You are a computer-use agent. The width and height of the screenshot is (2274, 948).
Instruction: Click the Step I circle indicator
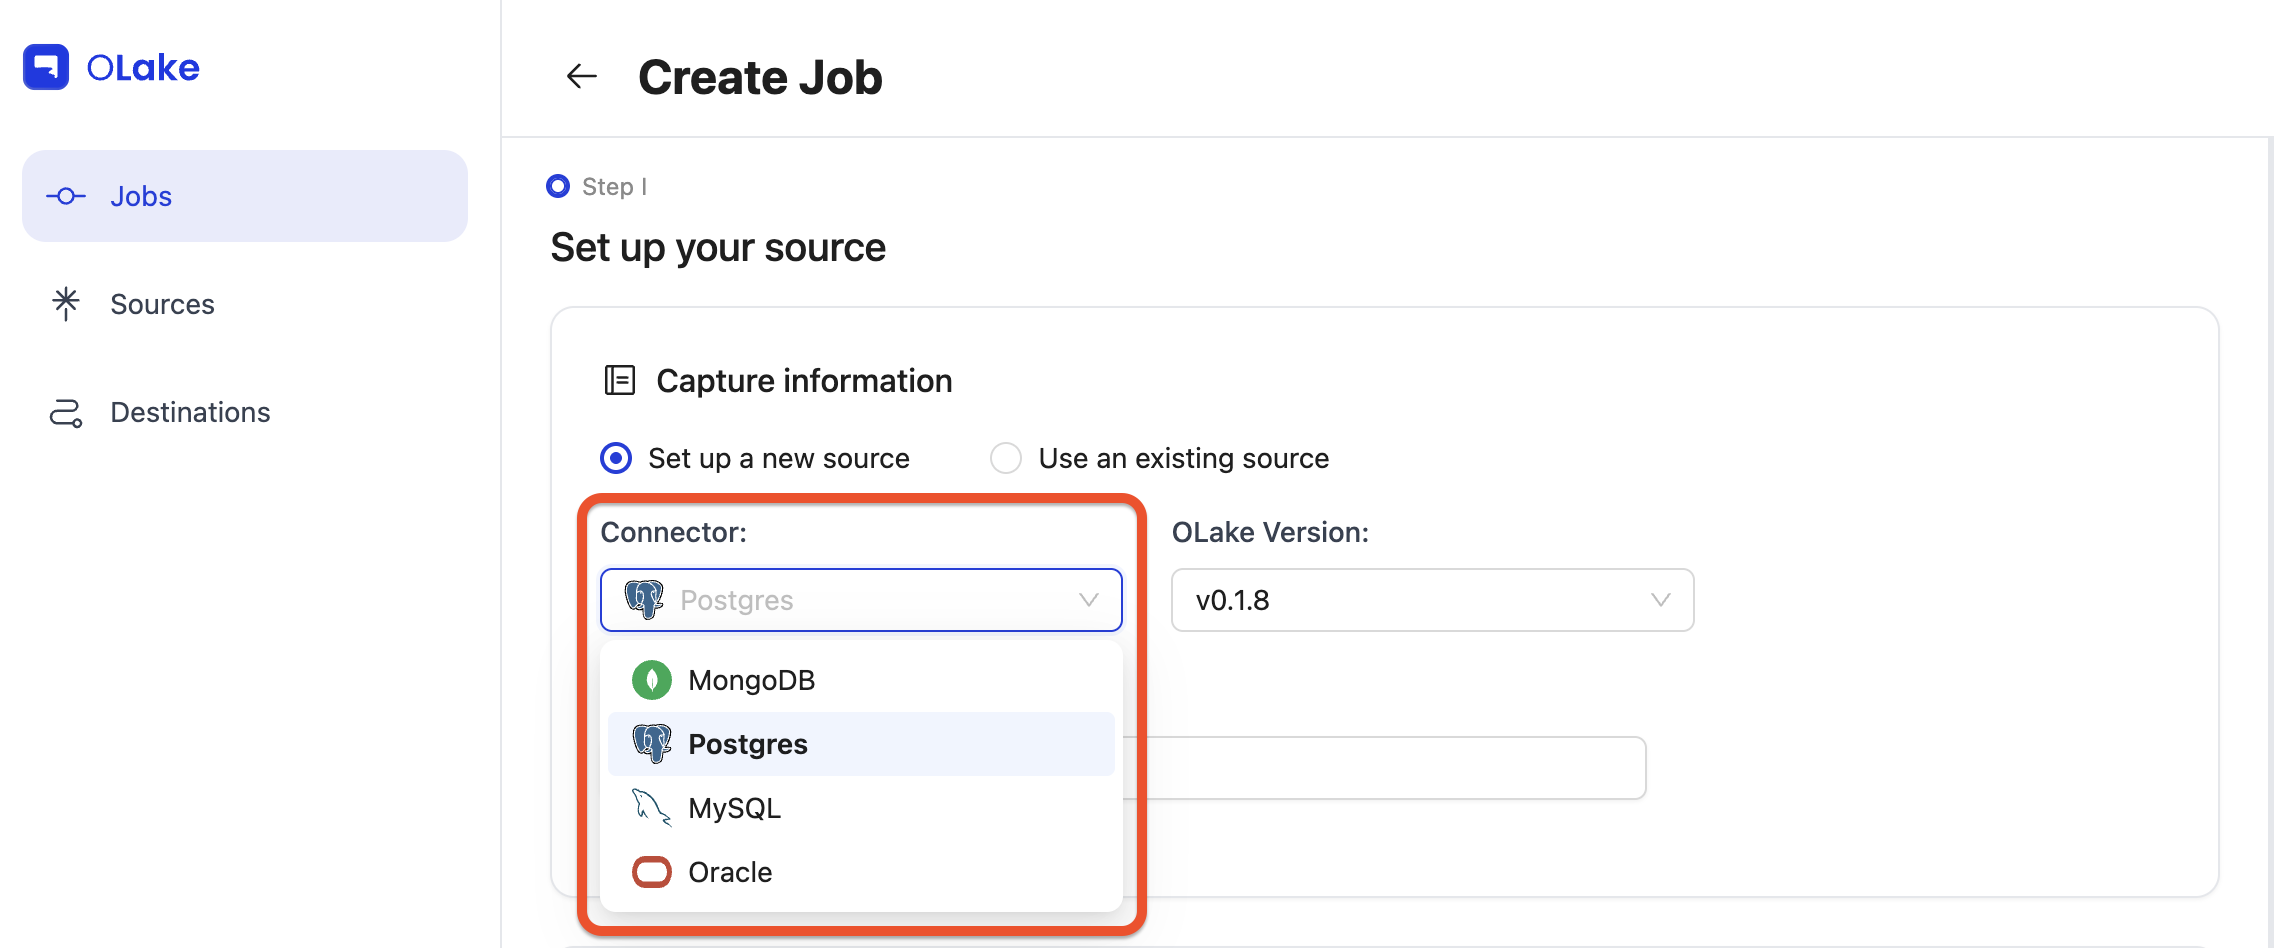coord(558,186)
